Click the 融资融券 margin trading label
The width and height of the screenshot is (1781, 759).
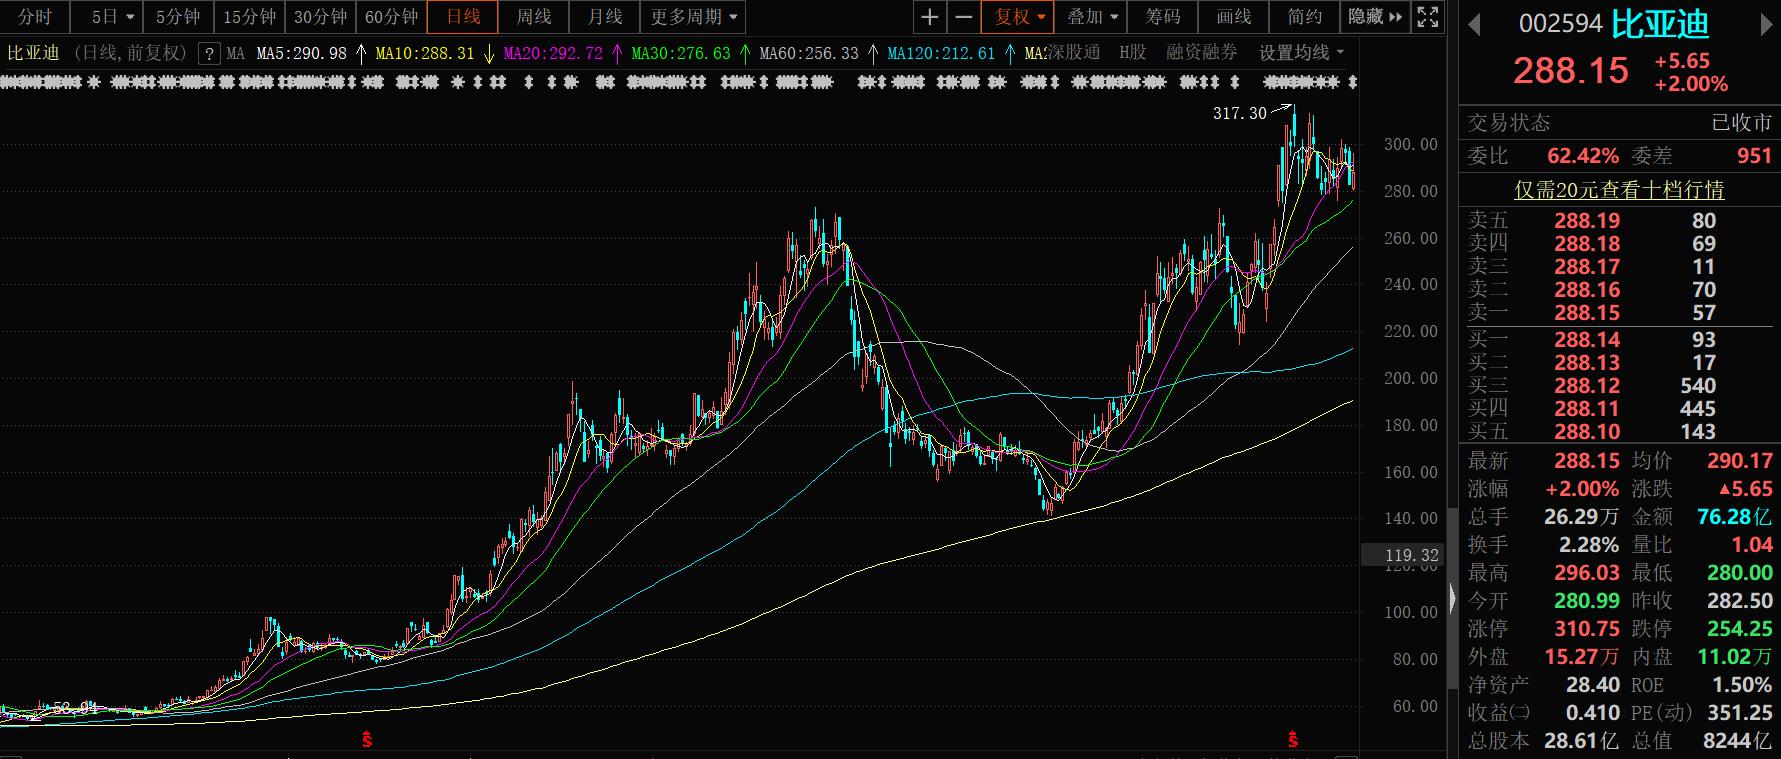point(1201,53)
